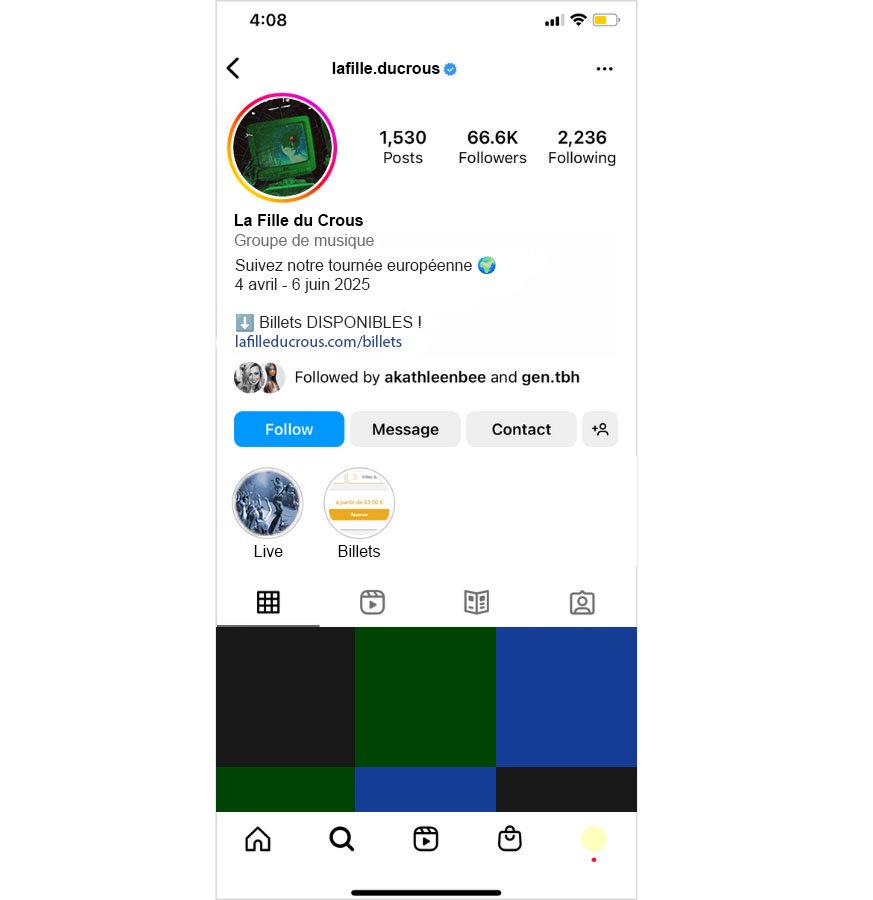The height and width of the screenshot is (900, 873).
Task: Open Reels from bottom navigation
Action: point(426,839)
